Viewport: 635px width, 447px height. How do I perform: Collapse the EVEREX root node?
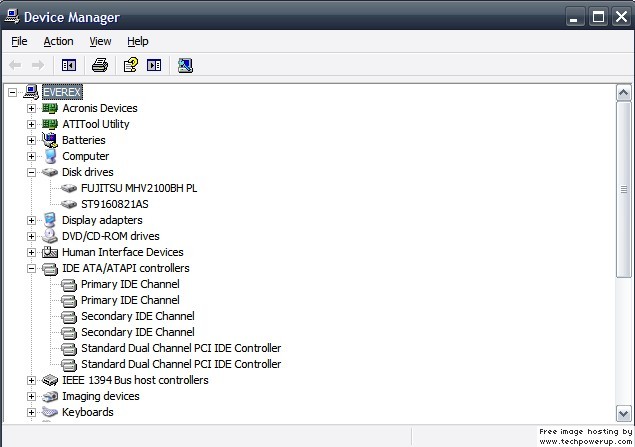13,92
